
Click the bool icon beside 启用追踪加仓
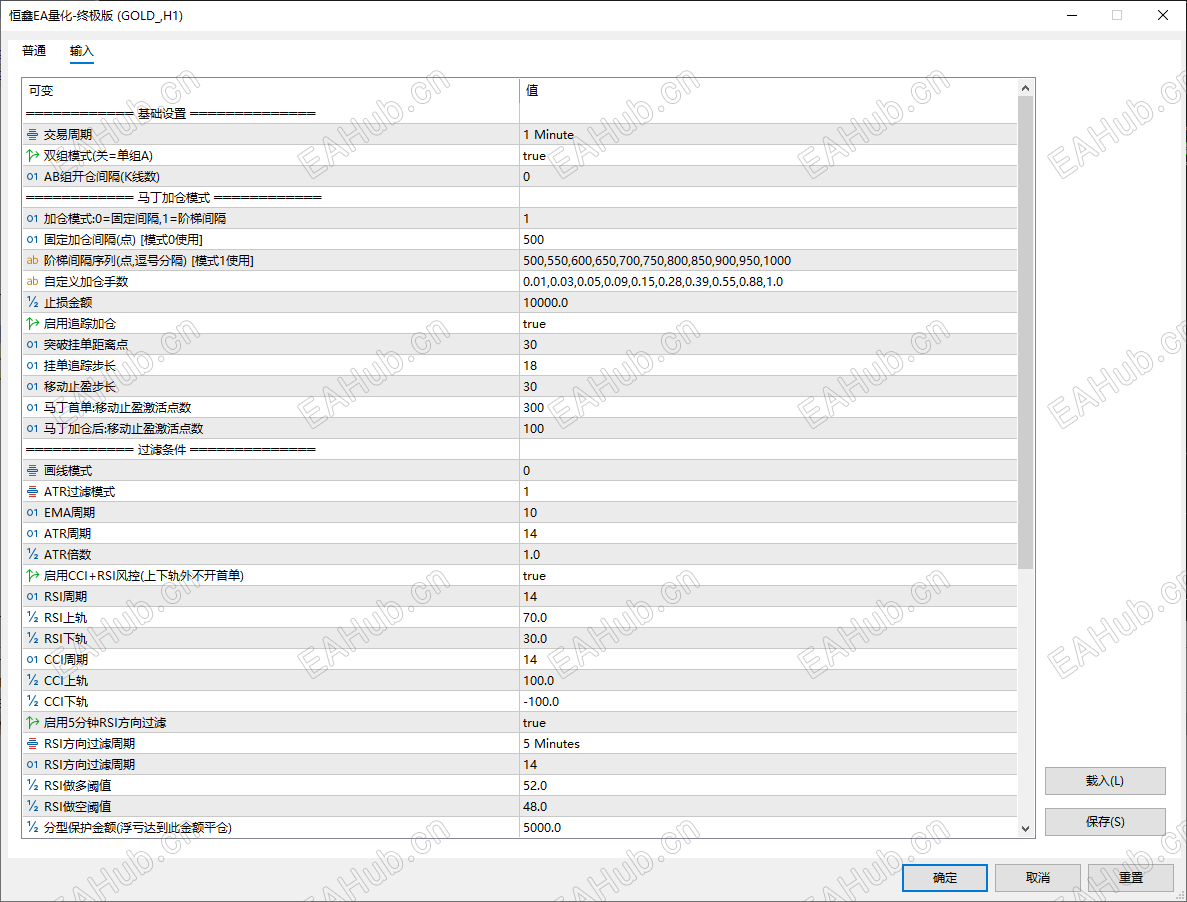coord(33,324)
